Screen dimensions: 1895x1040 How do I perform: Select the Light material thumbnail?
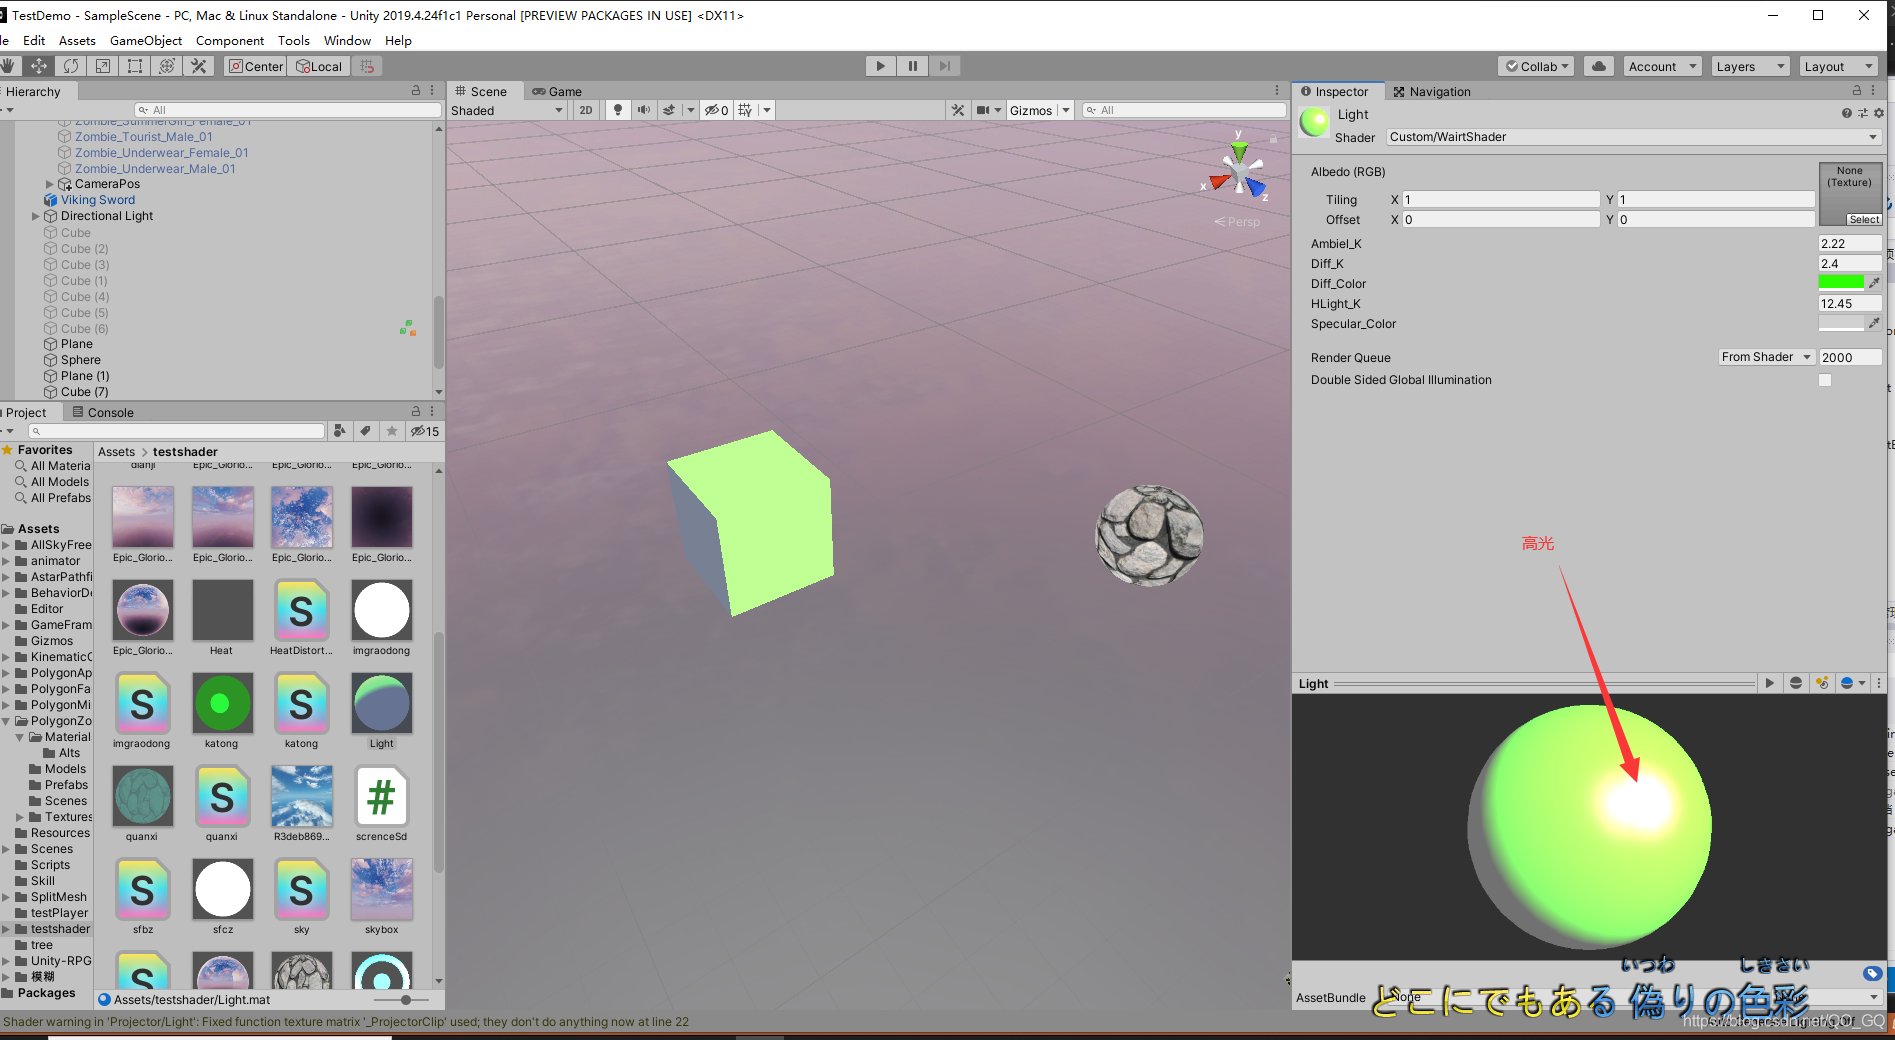381,702
